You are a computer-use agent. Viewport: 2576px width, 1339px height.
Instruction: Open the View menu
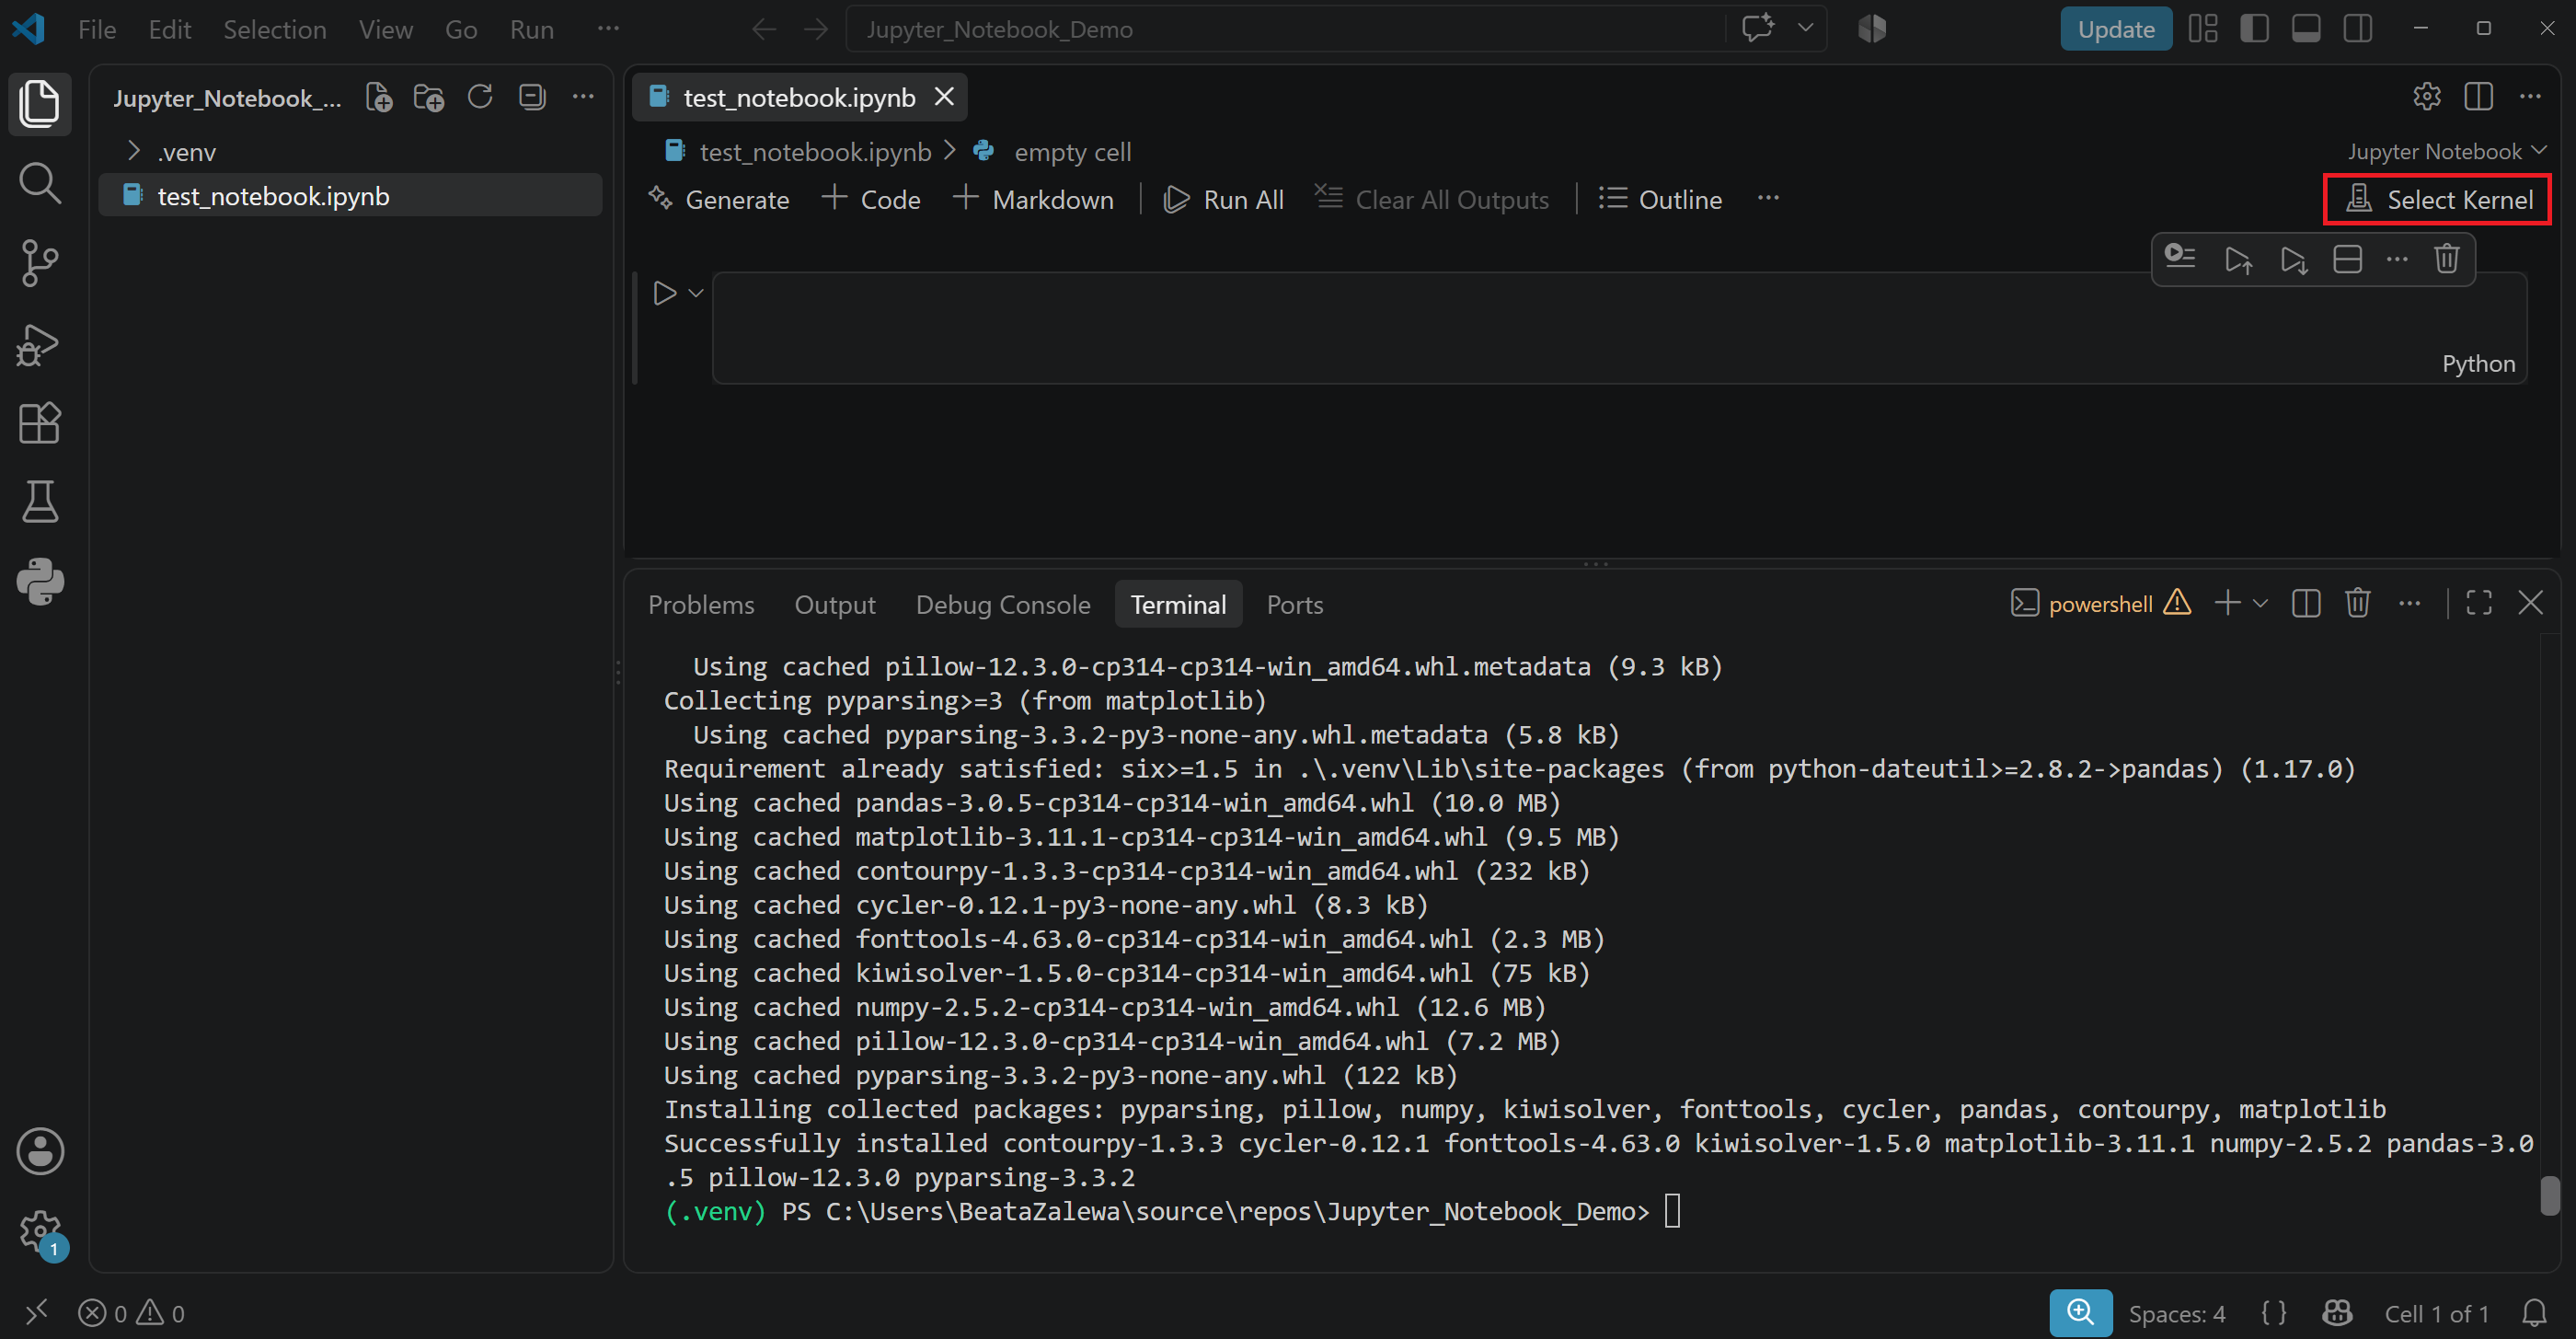click(386, 30)
